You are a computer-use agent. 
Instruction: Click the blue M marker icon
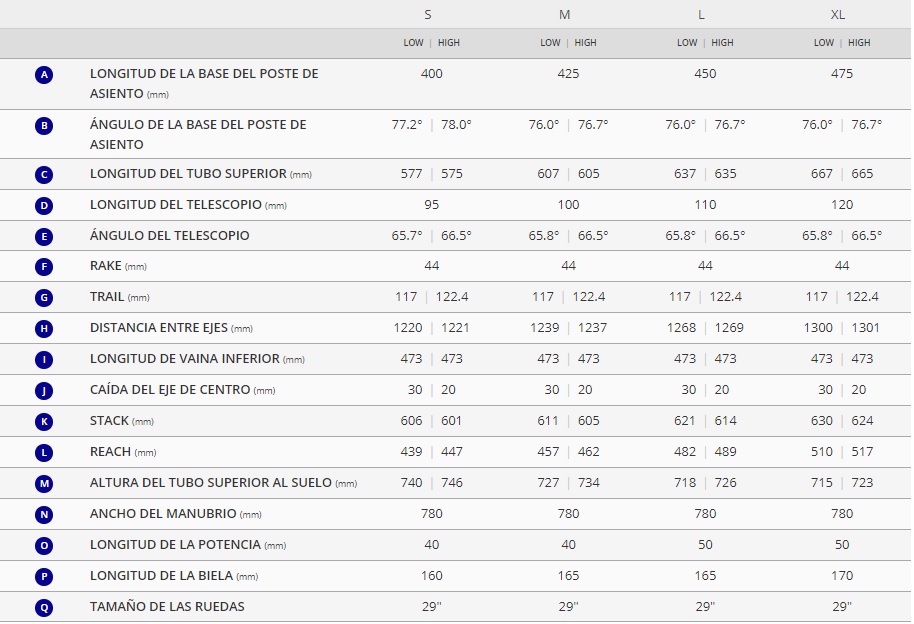coord(44,483)
